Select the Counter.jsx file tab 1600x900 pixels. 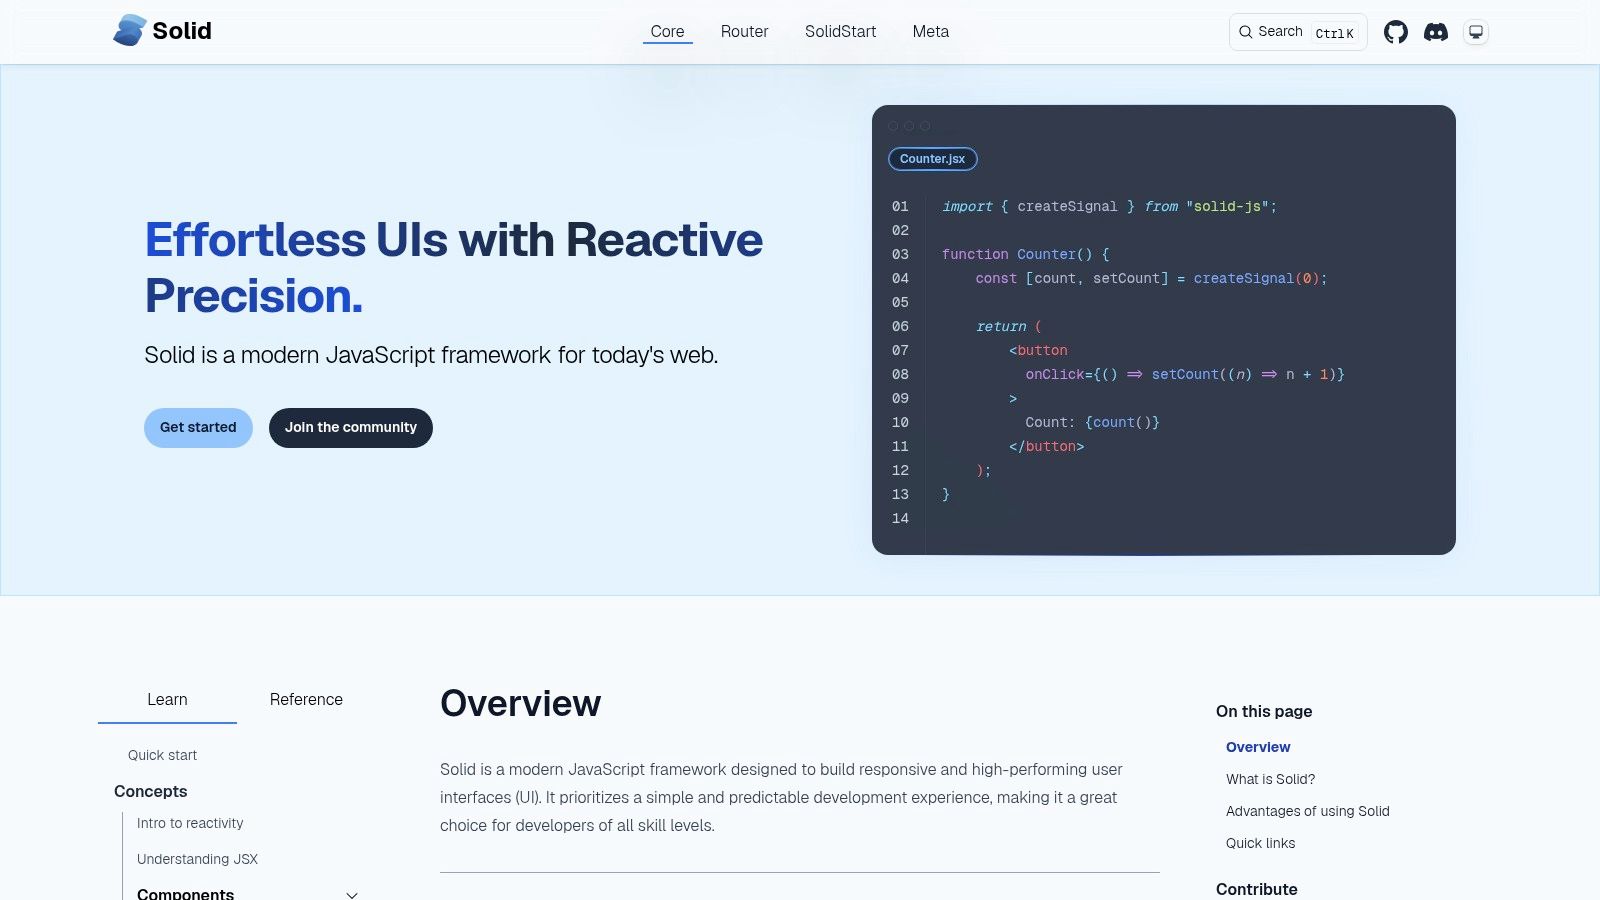tap(932, 159)
